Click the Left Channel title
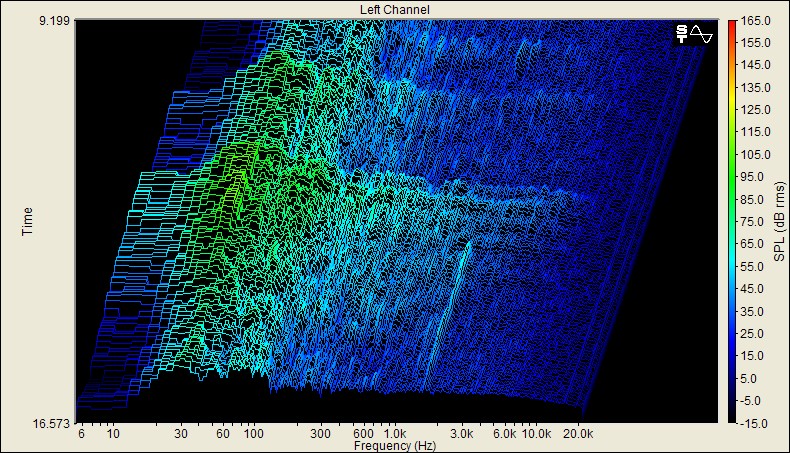 [x=395, y=9]
